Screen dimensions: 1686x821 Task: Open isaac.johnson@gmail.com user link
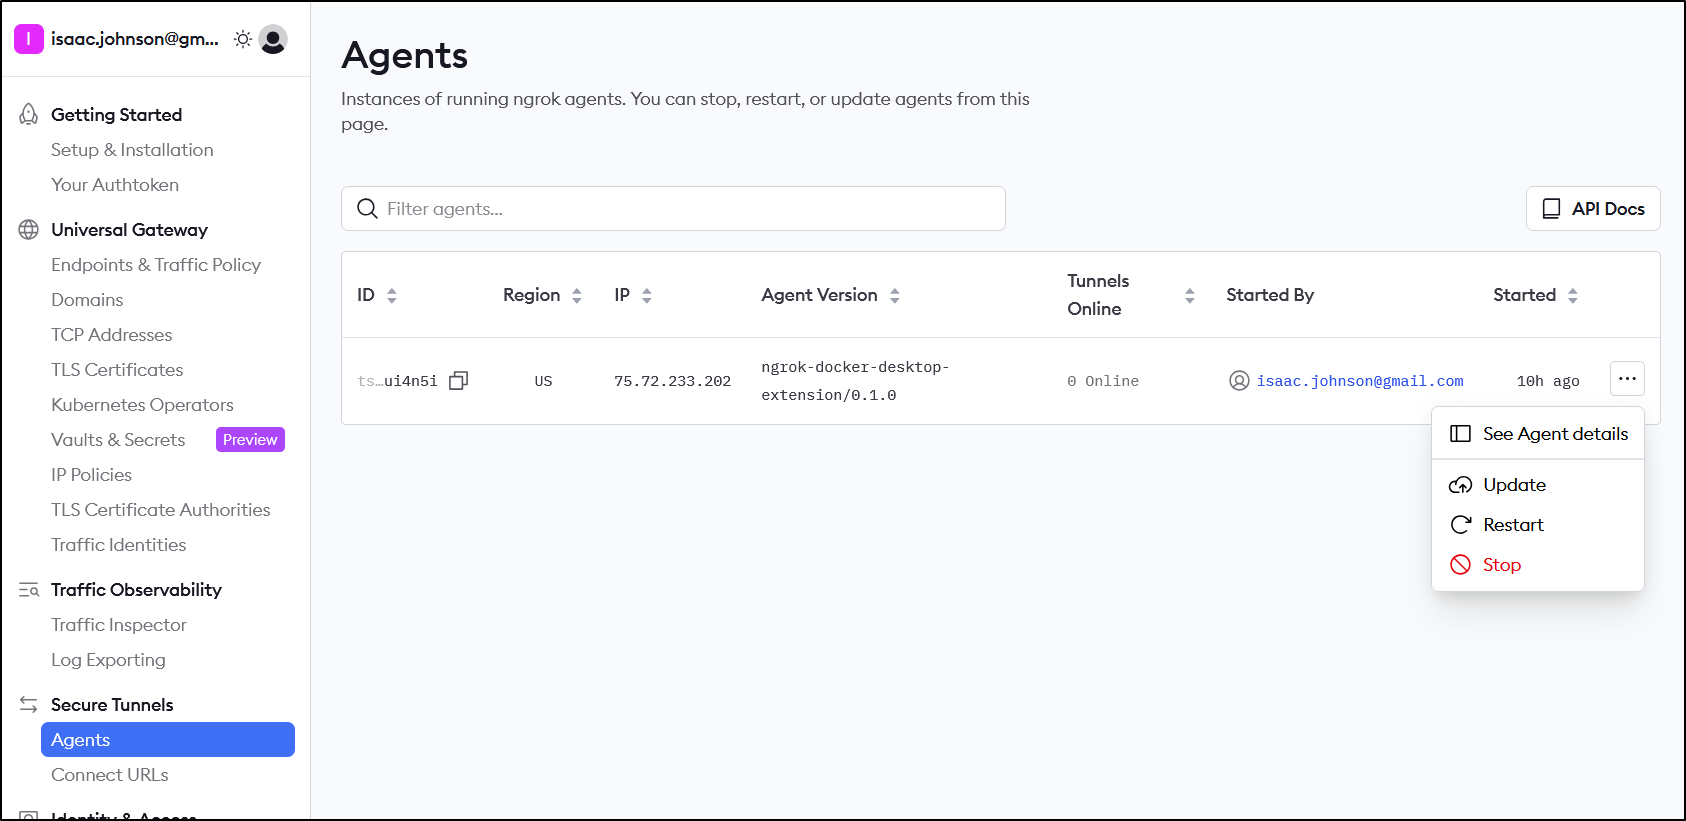tap(1359, 381)
